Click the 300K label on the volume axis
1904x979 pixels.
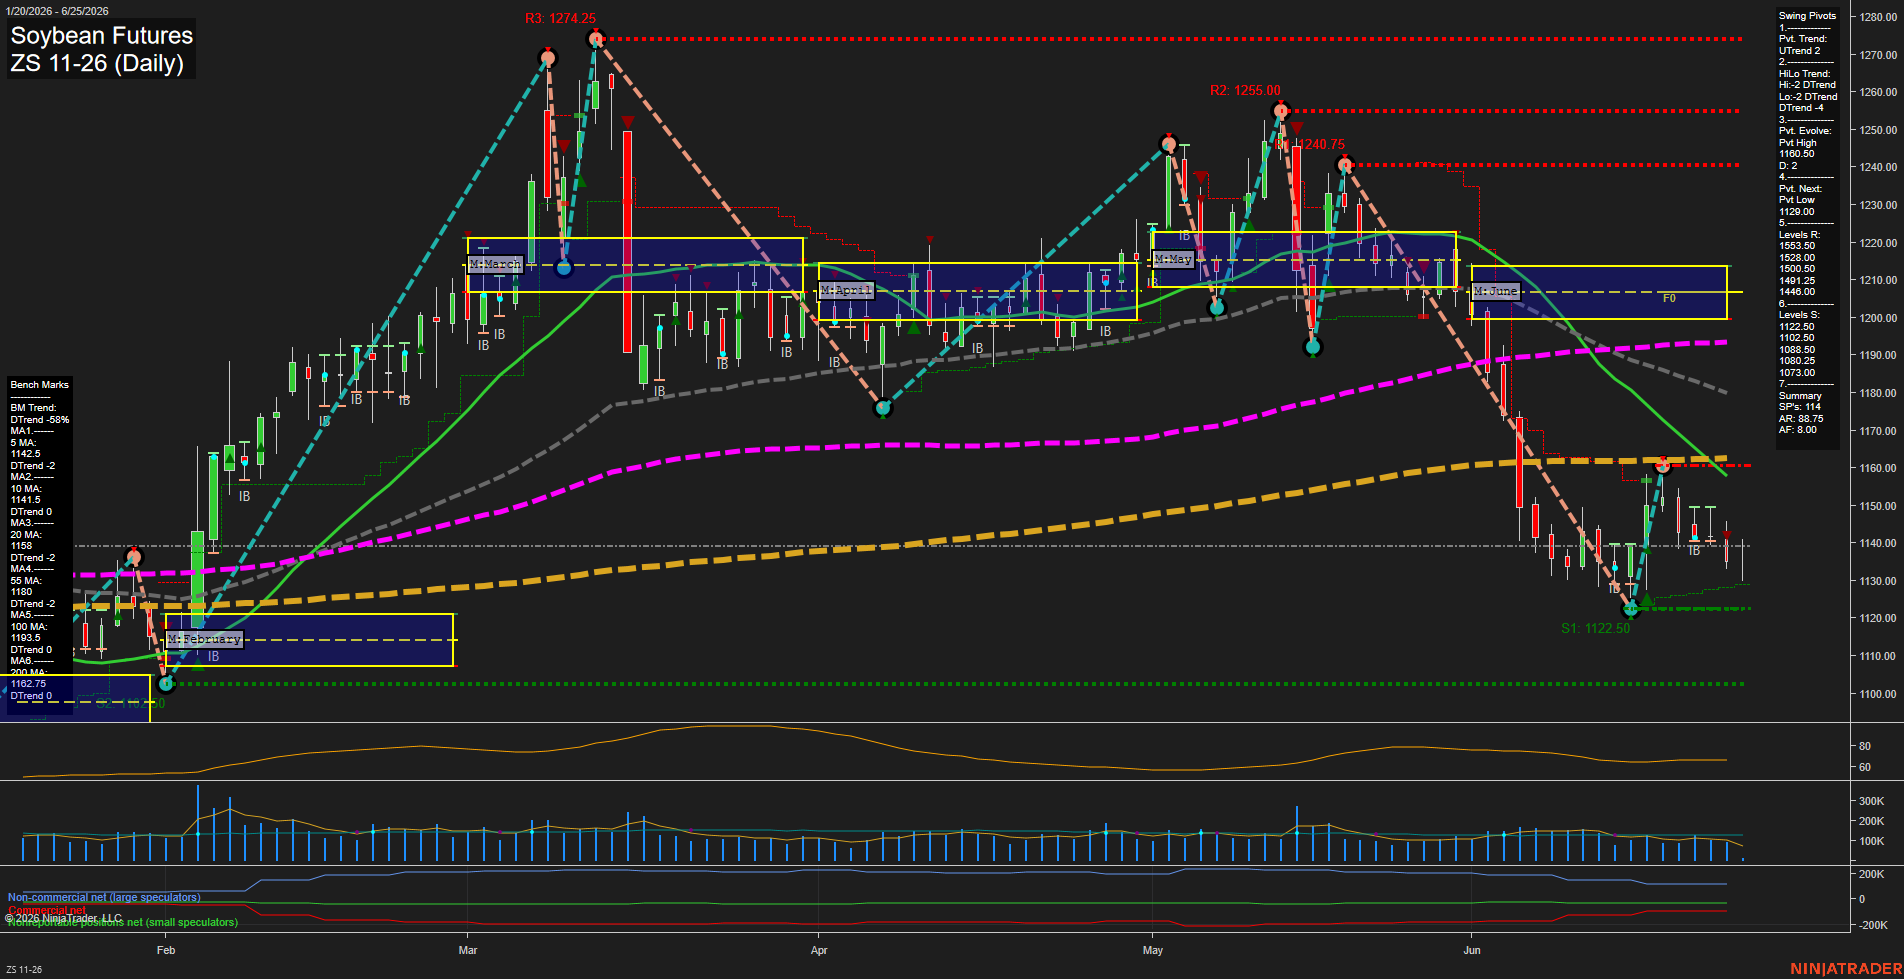tap(1872, 801)
